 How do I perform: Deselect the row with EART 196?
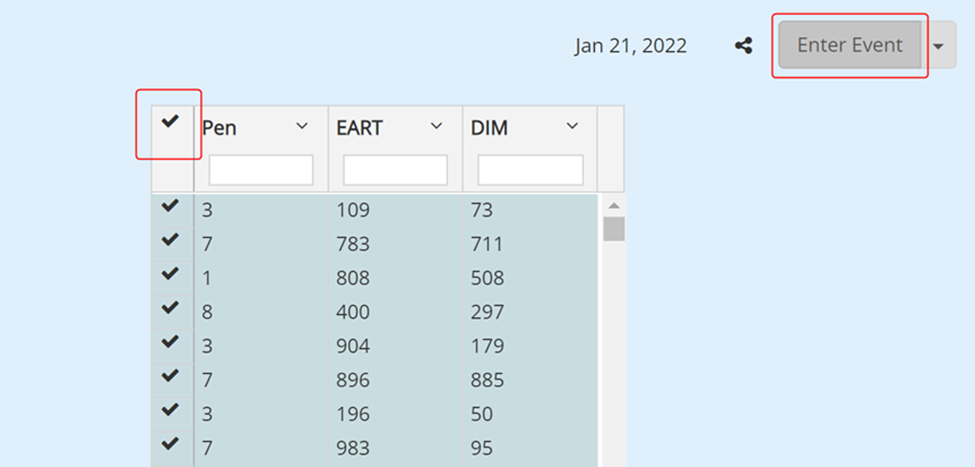[x=170, y=410]
